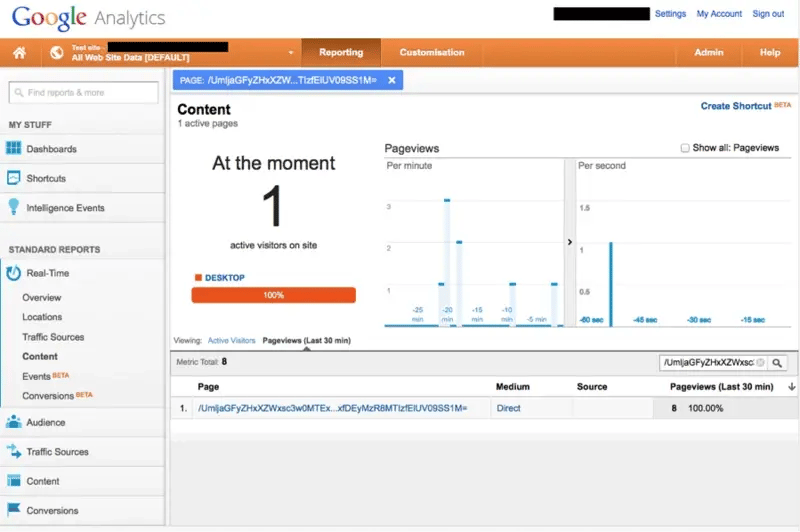The image size is (800, 532).
Task: Click the Intelligence Events lightbulb icon
Action: [x=14, y=208]
